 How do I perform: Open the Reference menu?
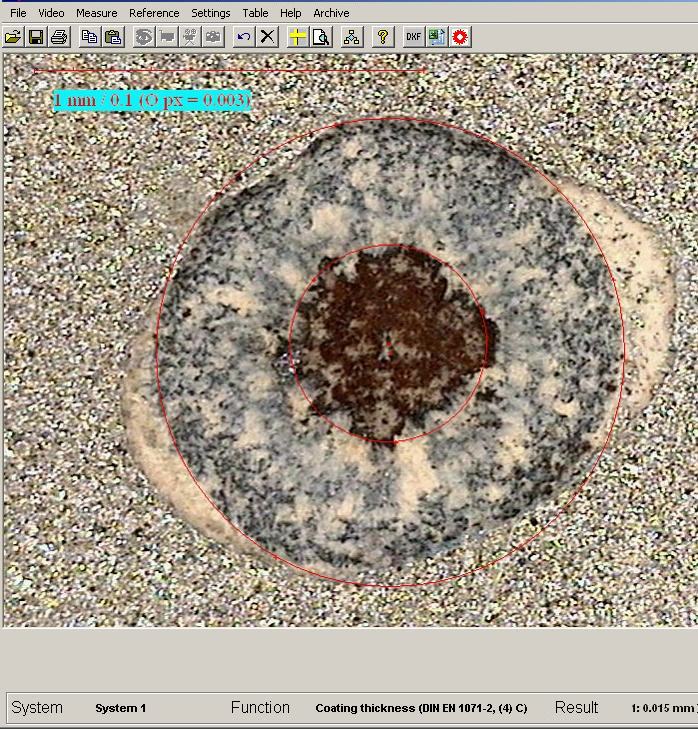(x=154, y=13)
